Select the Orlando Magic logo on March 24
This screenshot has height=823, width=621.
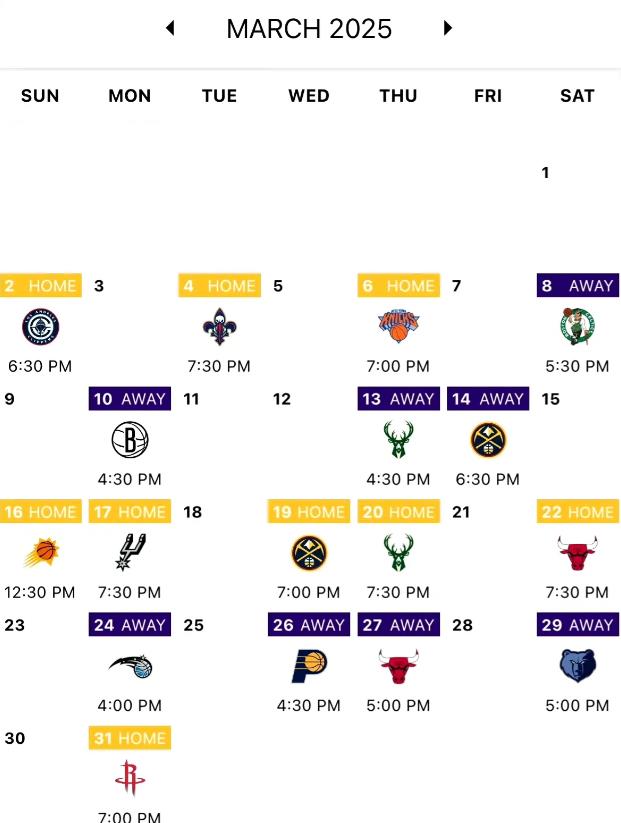point(131,666)
